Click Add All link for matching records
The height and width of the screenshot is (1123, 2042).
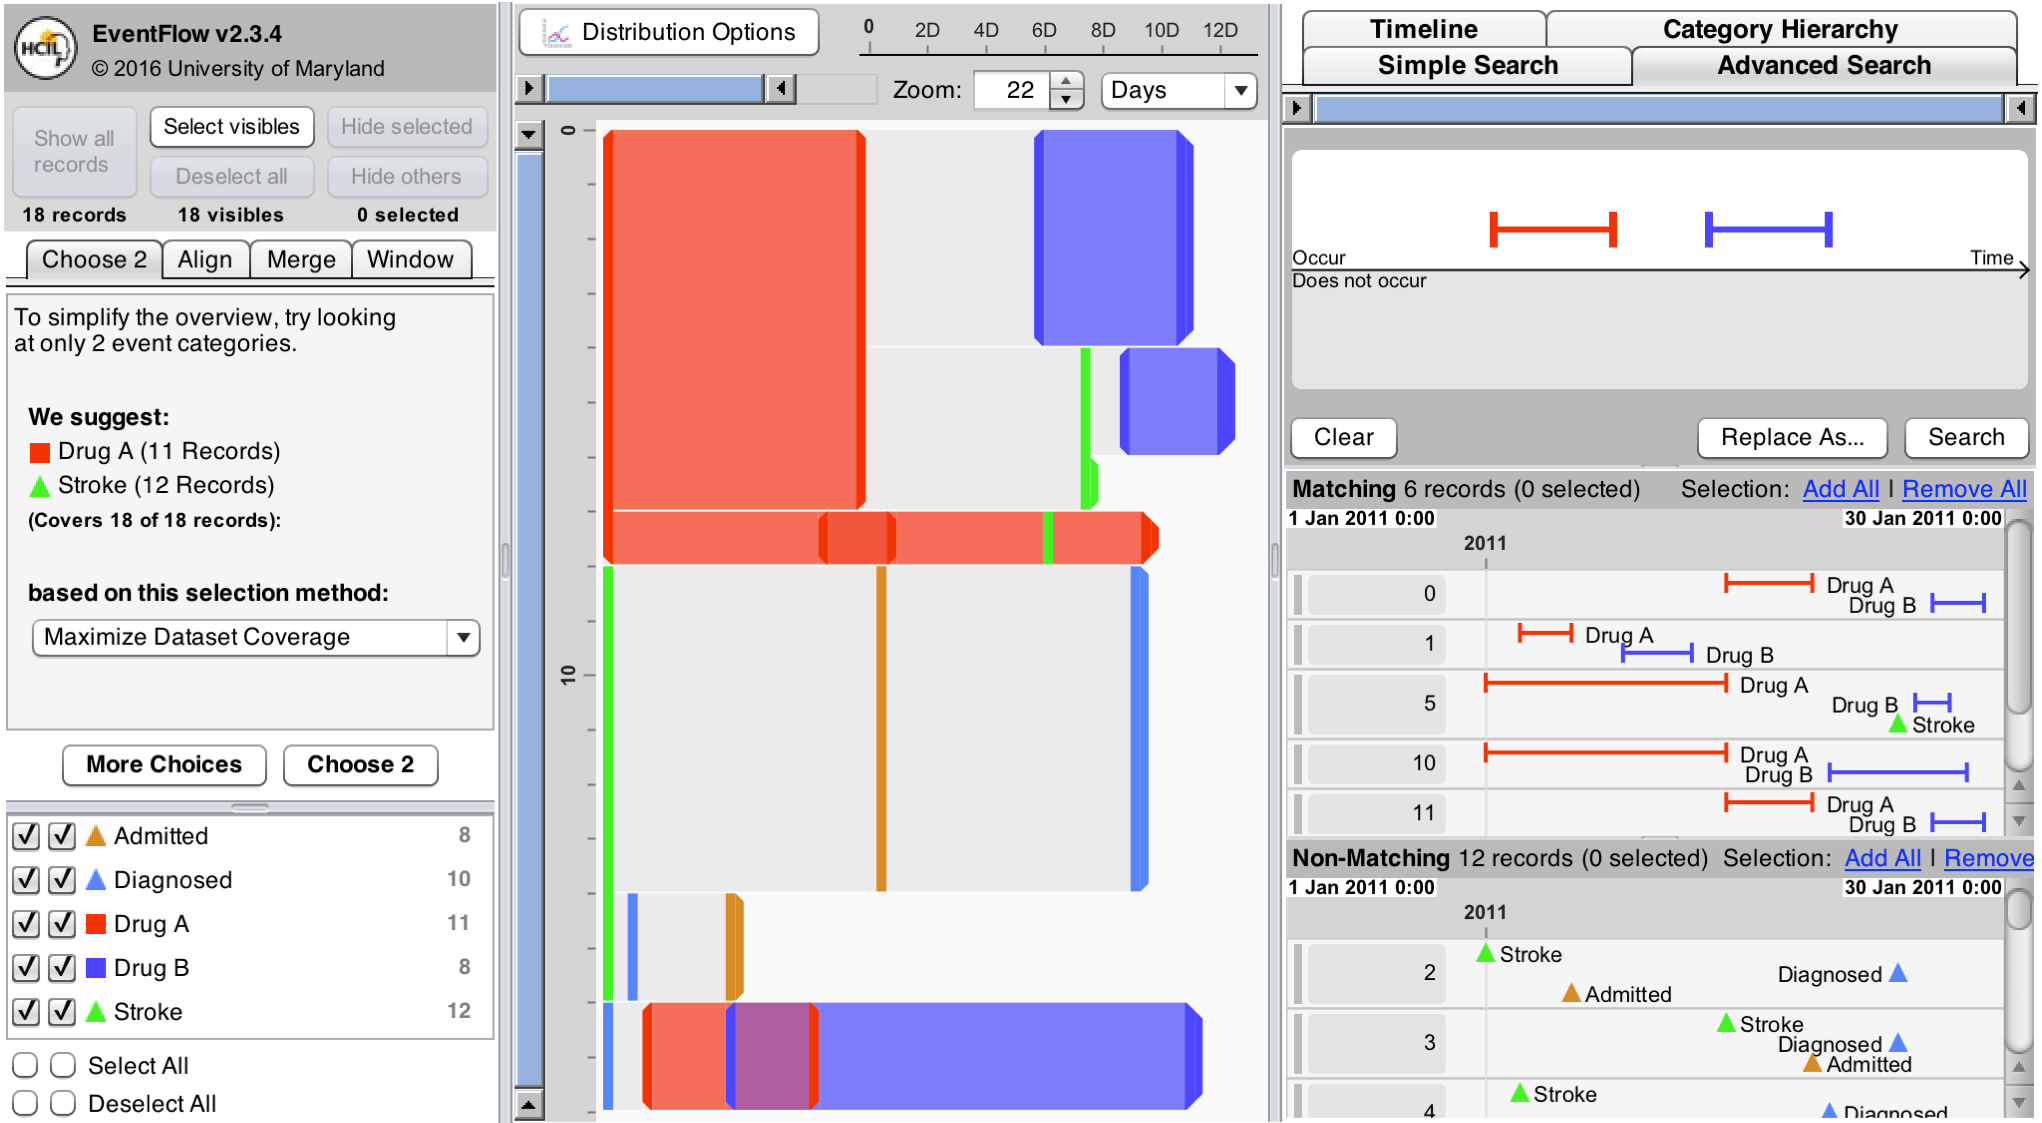[1840, 489]
